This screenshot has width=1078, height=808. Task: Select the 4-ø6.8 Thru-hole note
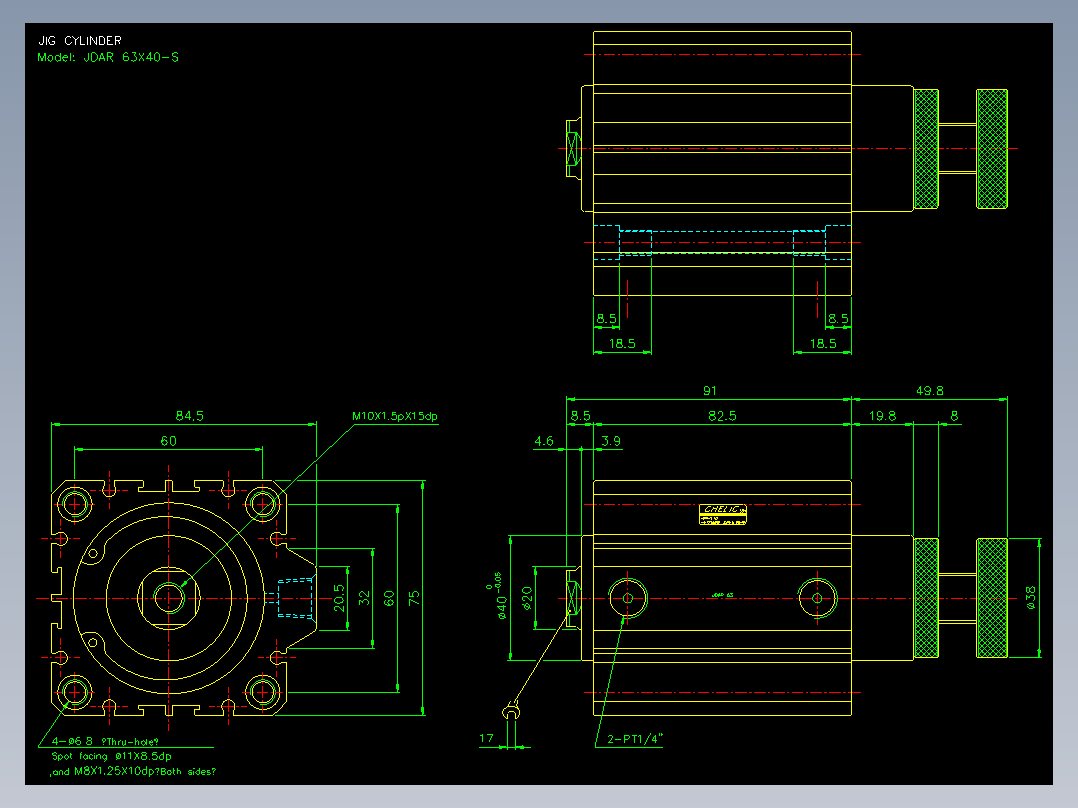tap(105, 741)
